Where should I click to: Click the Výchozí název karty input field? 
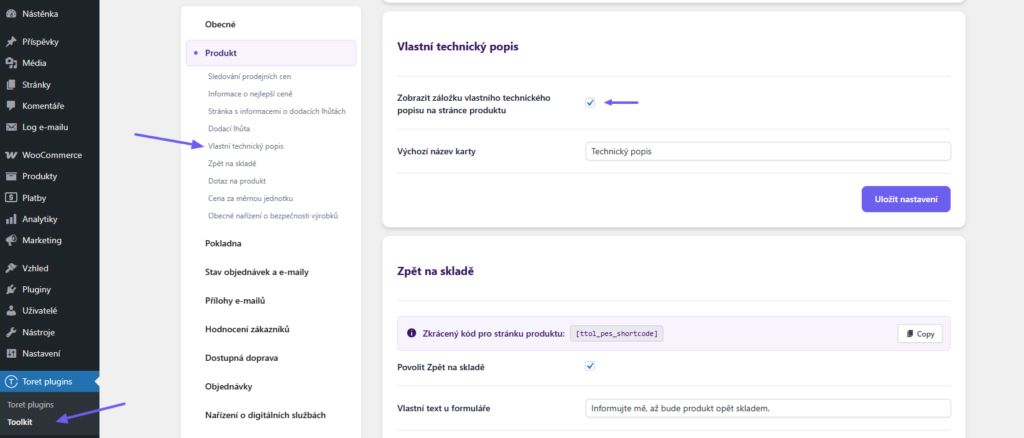pos(768,151)
